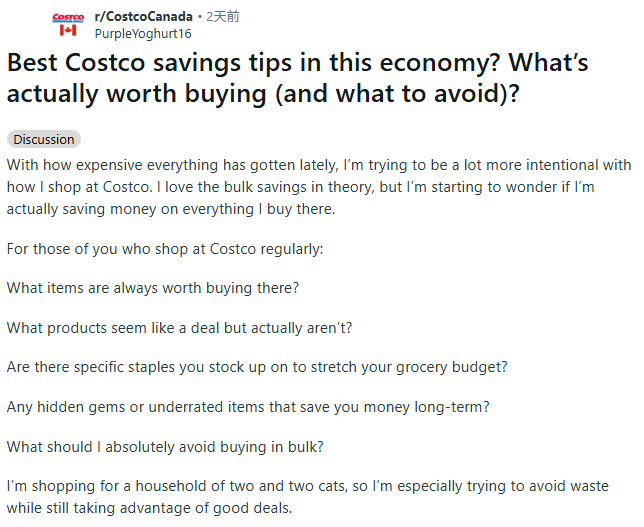
Task: Select the Discussion flair tag
Action: [44, 139]
